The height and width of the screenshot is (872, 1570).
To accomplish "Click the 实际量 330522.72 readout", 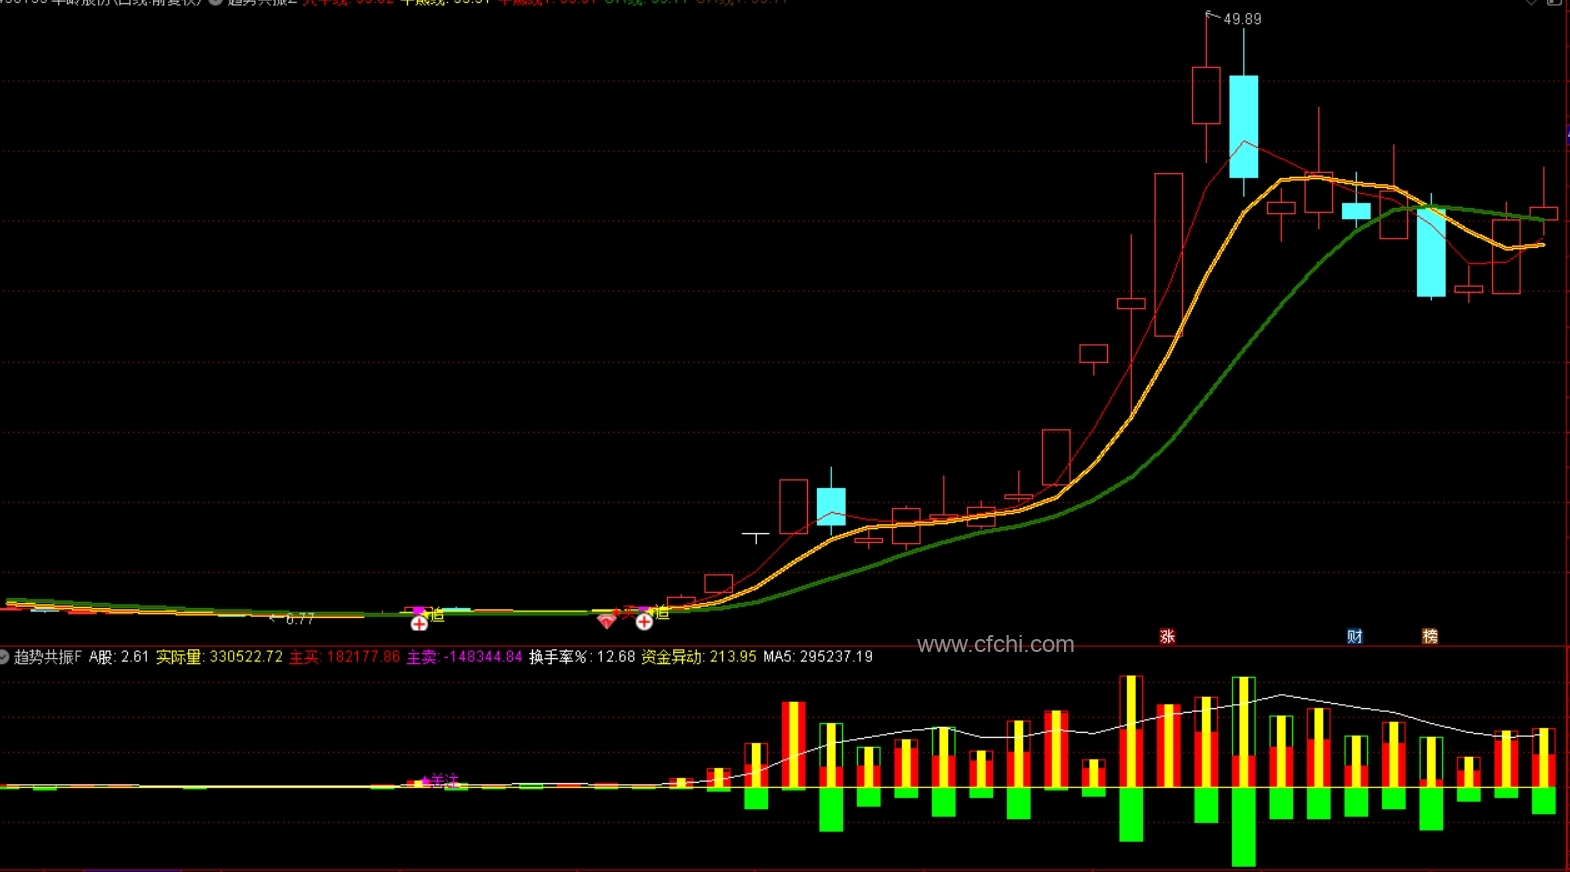I will (219, 657).
